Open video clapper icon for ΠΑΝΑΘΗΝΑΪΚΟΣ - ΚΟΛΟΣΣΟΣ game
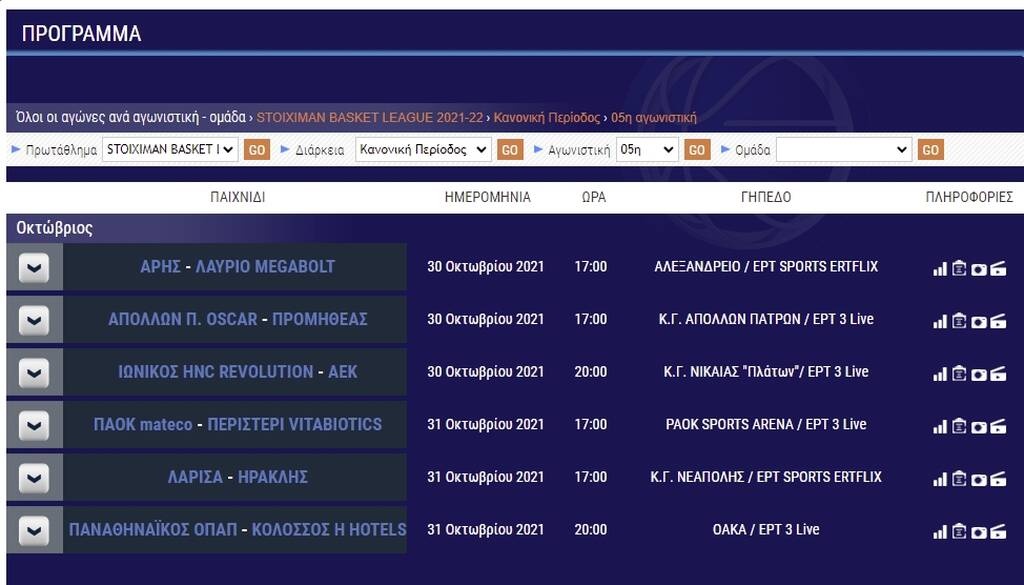 [x=998, y=531]
